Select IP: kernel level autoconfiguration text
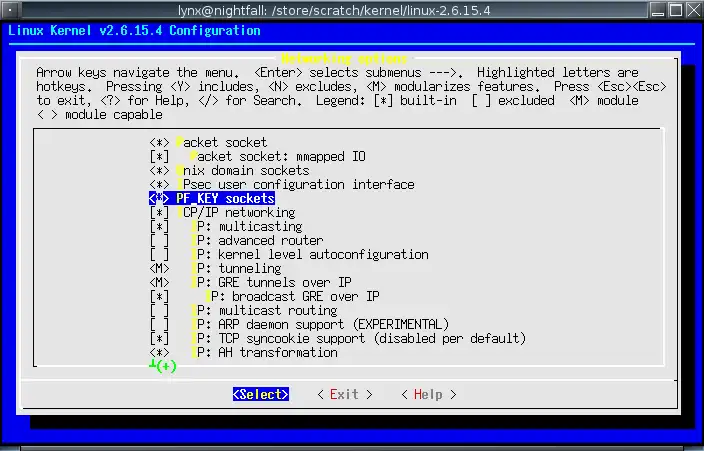The image size is (704, 451). tap(309, 255)
